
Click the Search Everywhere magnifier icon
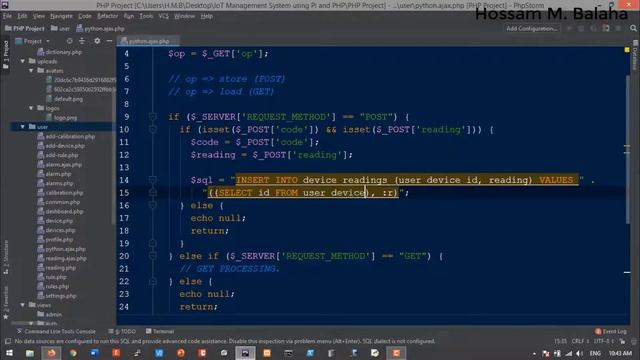[x=633, y=28]
